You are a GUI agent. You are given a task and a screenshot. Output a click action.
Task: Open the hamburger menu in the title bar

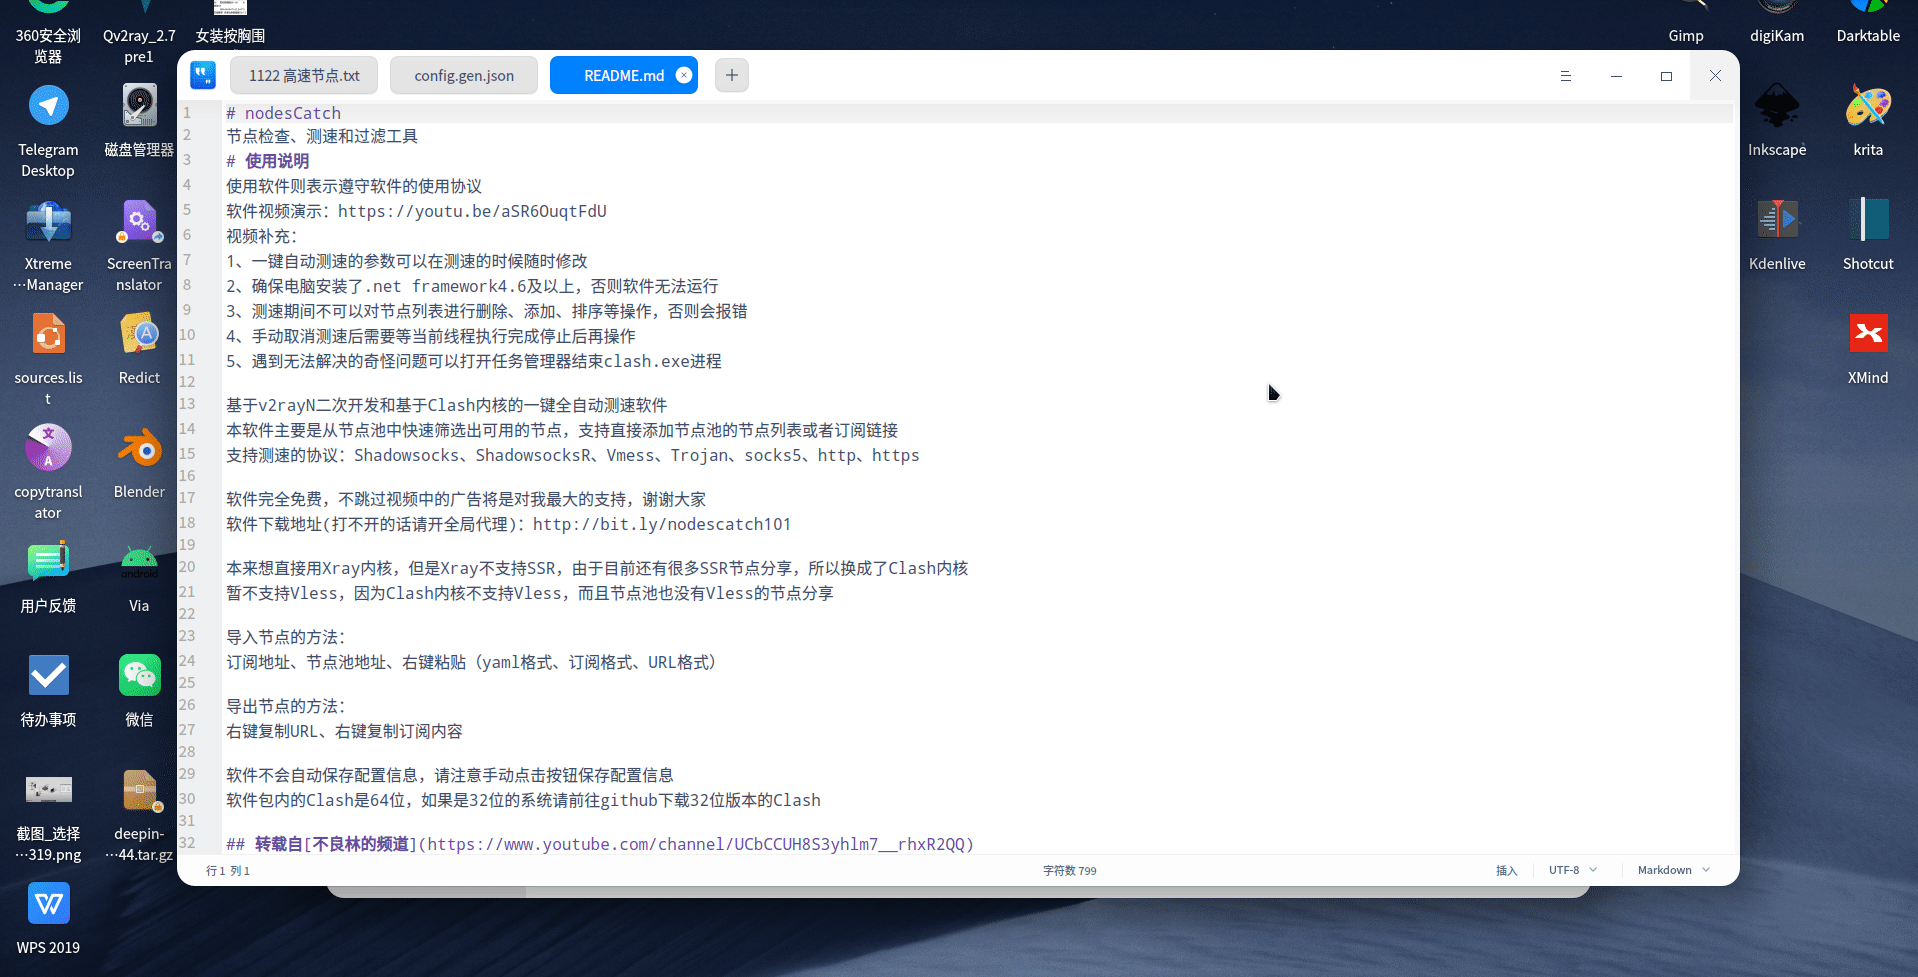coord(1566,75)
